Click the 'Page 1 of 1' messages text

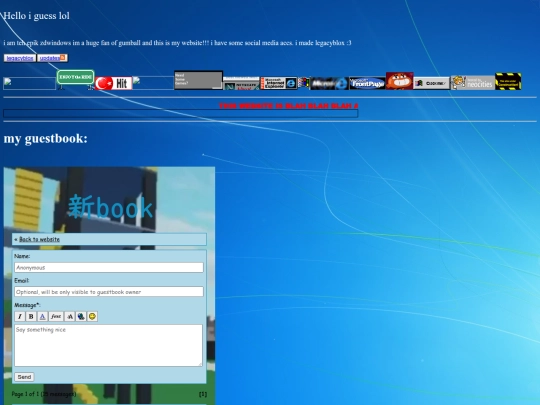(x=44, y=394)
